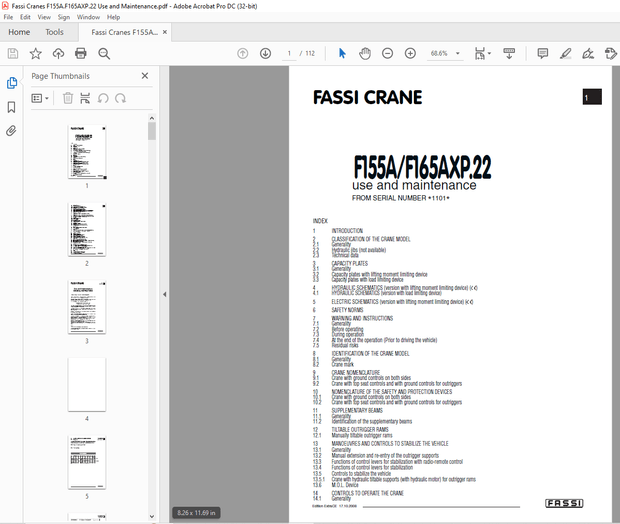Click the stamp tool icon
Screen dimensions: 620x524
[611, 53]
